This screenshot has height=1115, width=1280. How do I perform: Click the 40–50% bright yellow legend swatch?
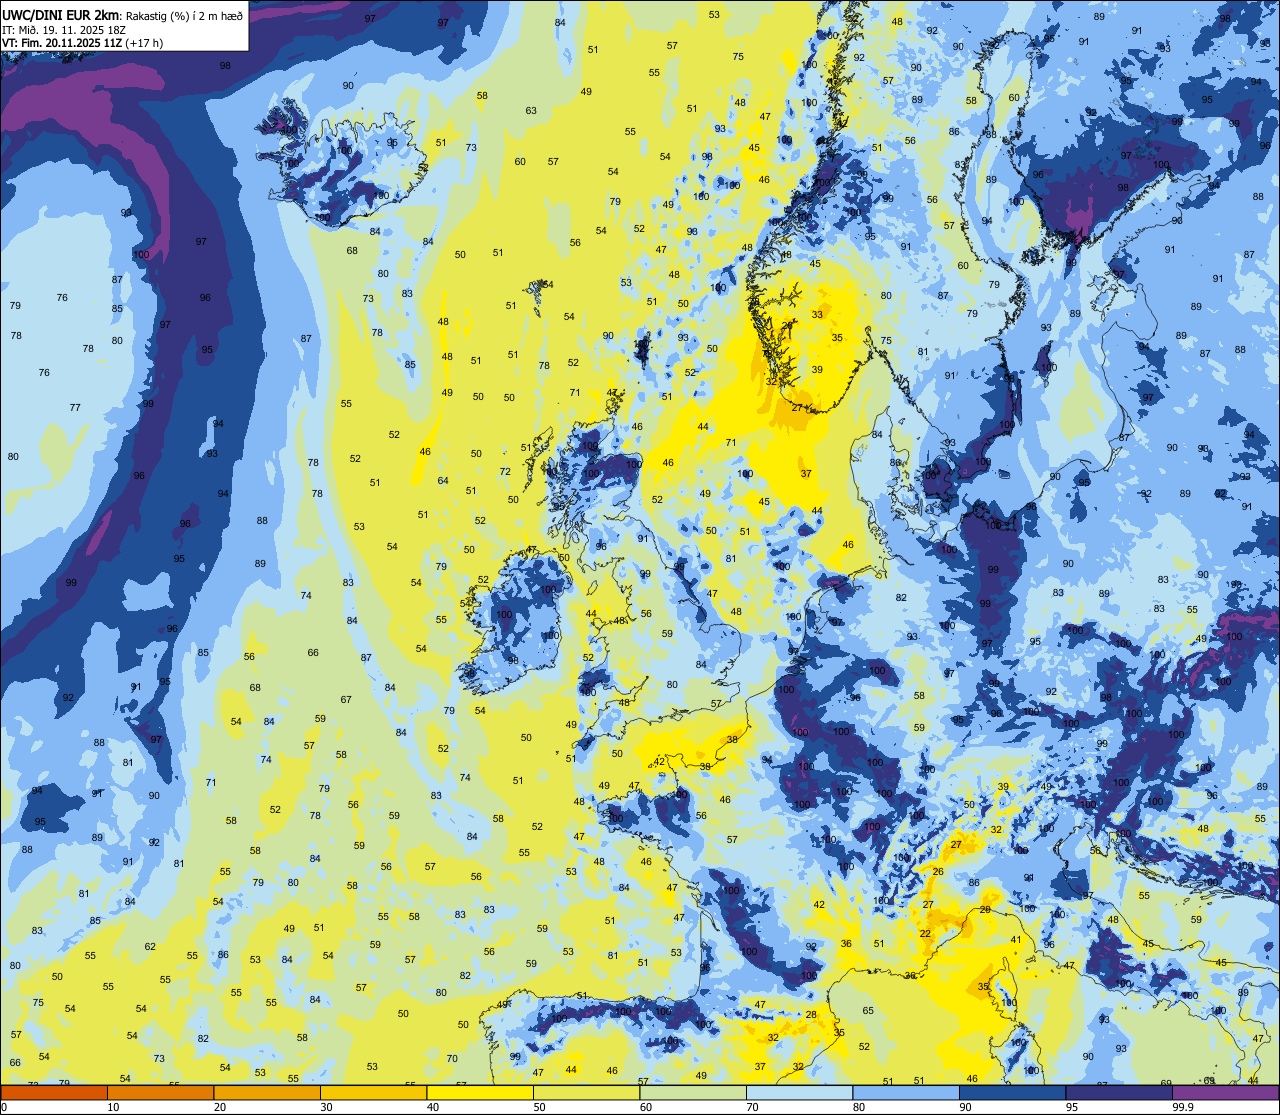coord(480,1092)
